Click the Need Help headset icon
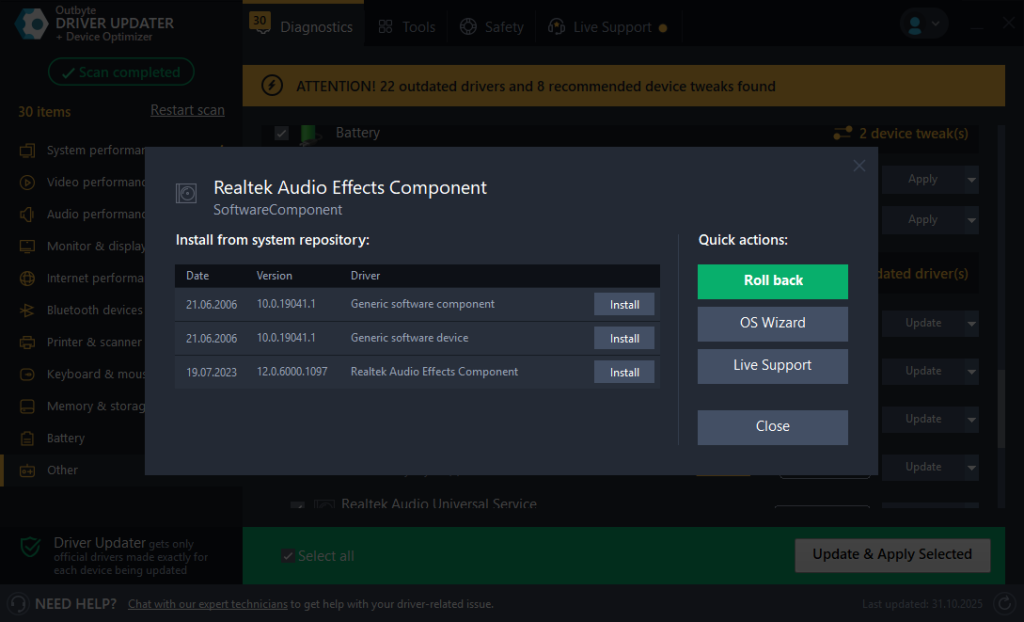The width and height of the screenshot is (1024, 622). point(17,604)
